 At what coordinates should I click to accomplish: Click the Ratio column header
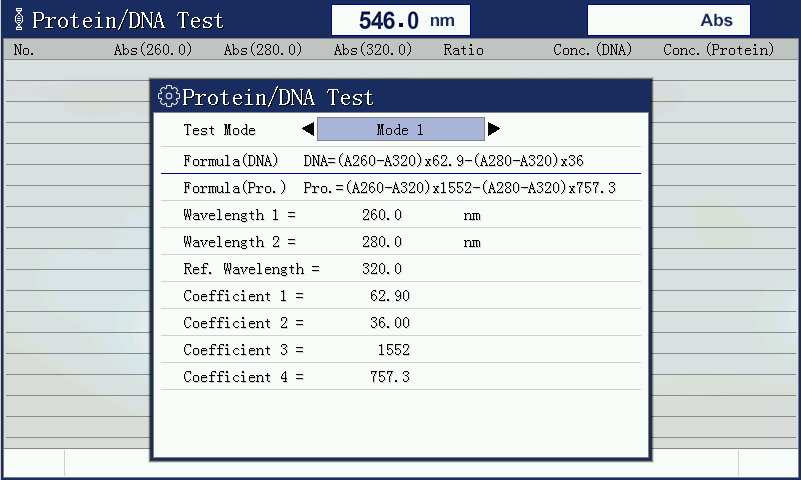[463, 50]
